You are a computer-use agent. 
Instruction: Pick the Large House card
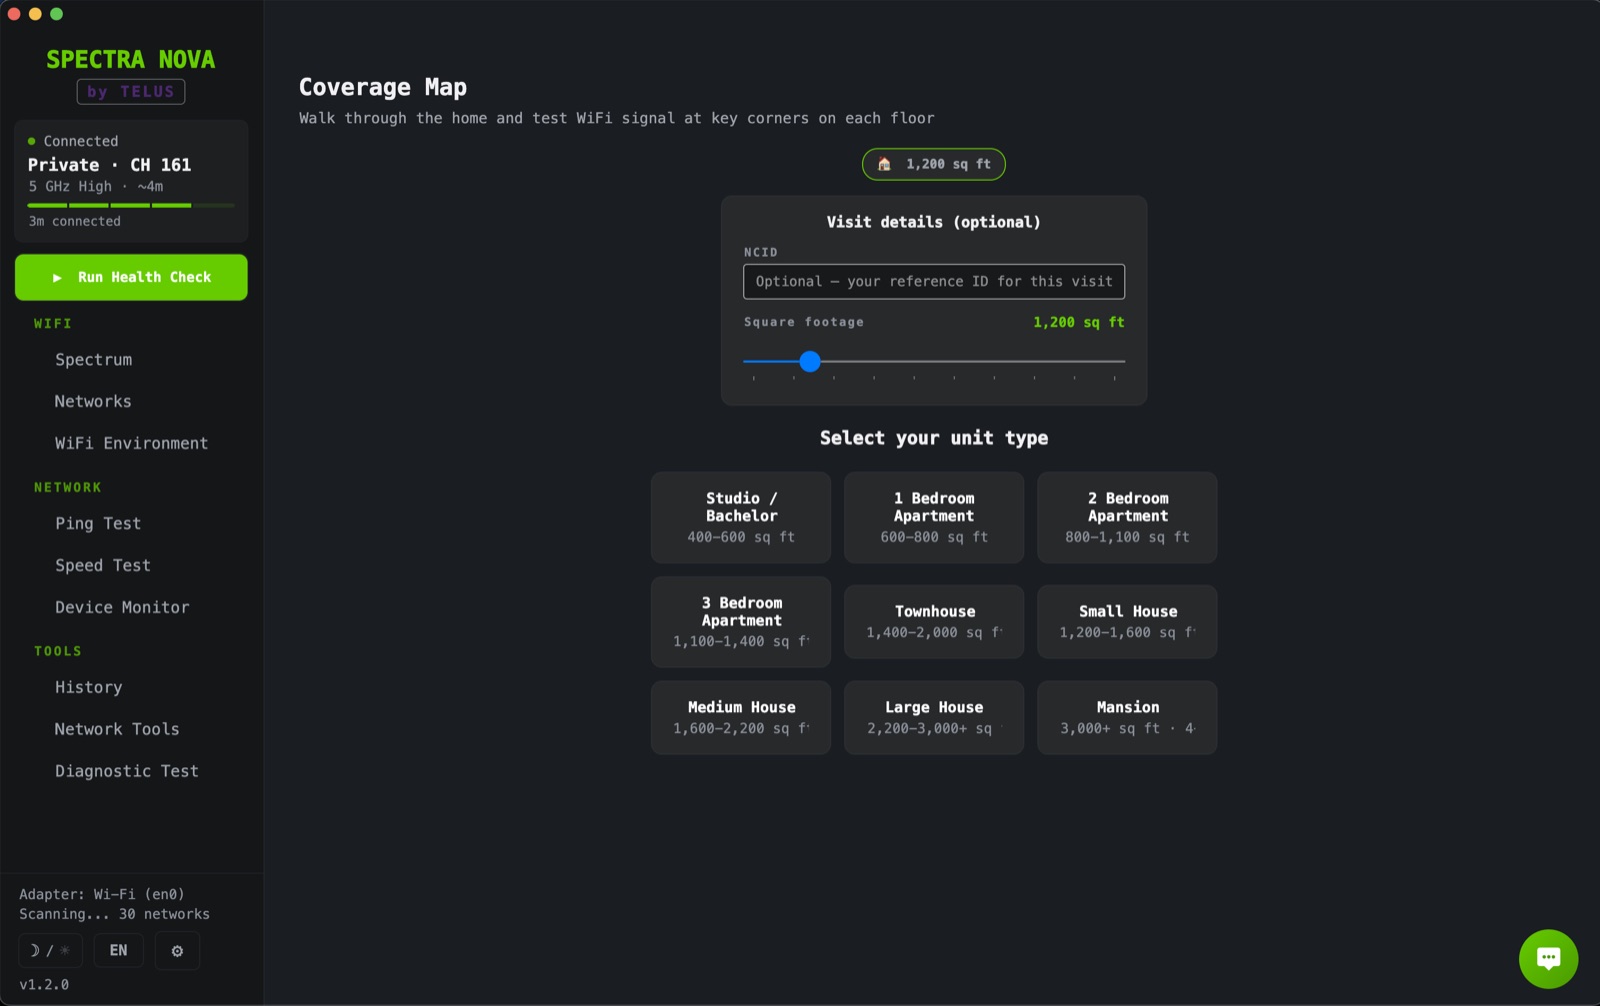[934, 718]
